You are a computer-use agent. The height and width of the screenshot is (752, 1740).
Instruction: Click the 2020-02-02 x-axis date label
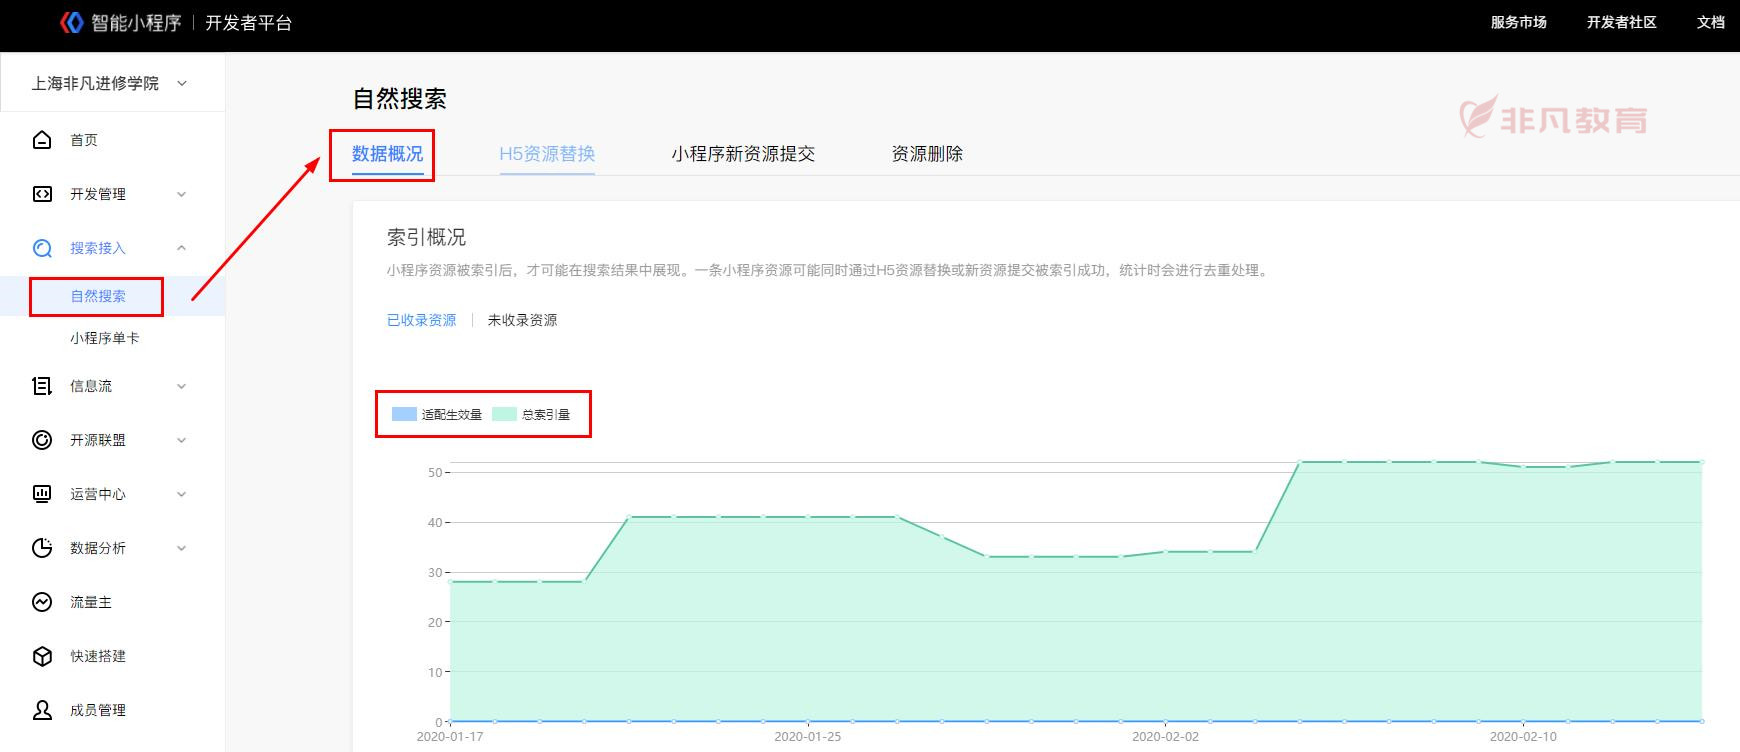(1165, 737)
